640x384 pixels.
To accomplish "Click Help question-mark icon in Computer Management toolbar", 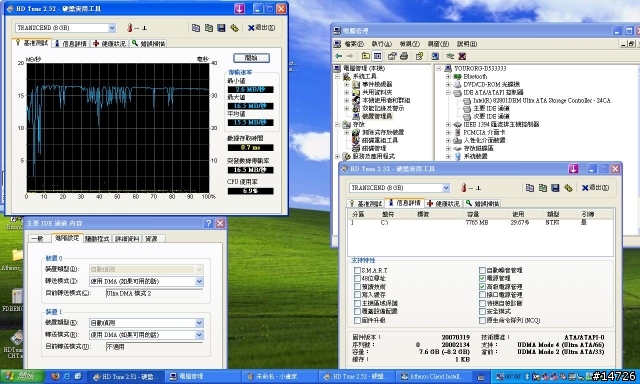I will pos(419,56).
